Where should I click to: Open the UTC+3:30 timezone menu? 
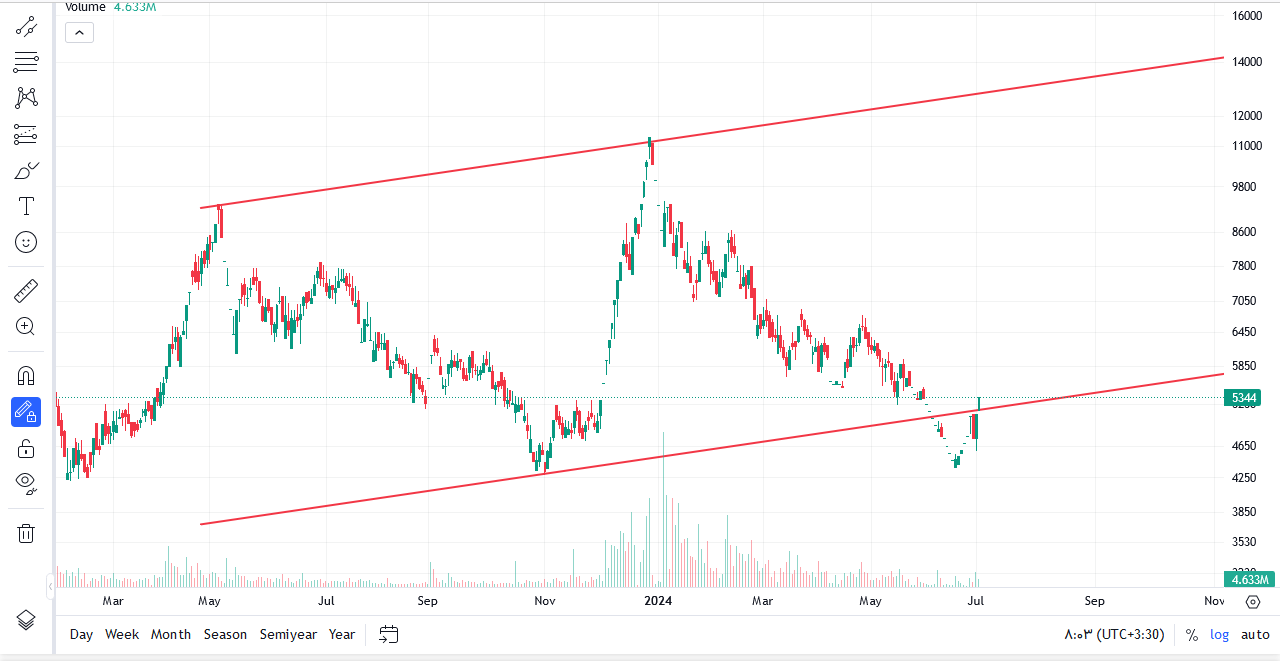1116,634
